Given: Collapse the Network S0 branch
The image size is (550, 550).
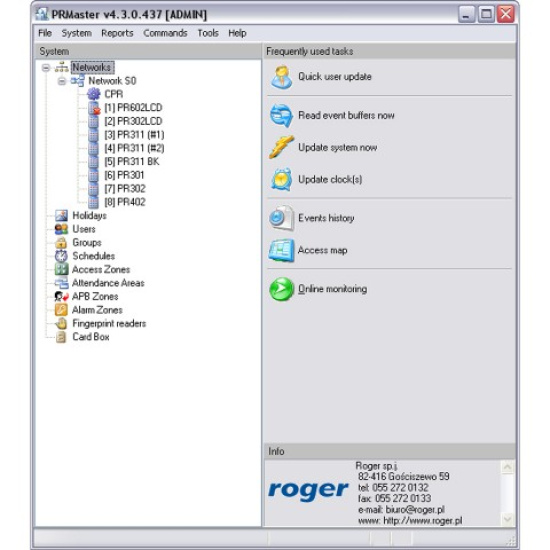Looking at the screenshot, I should (62, 81).
